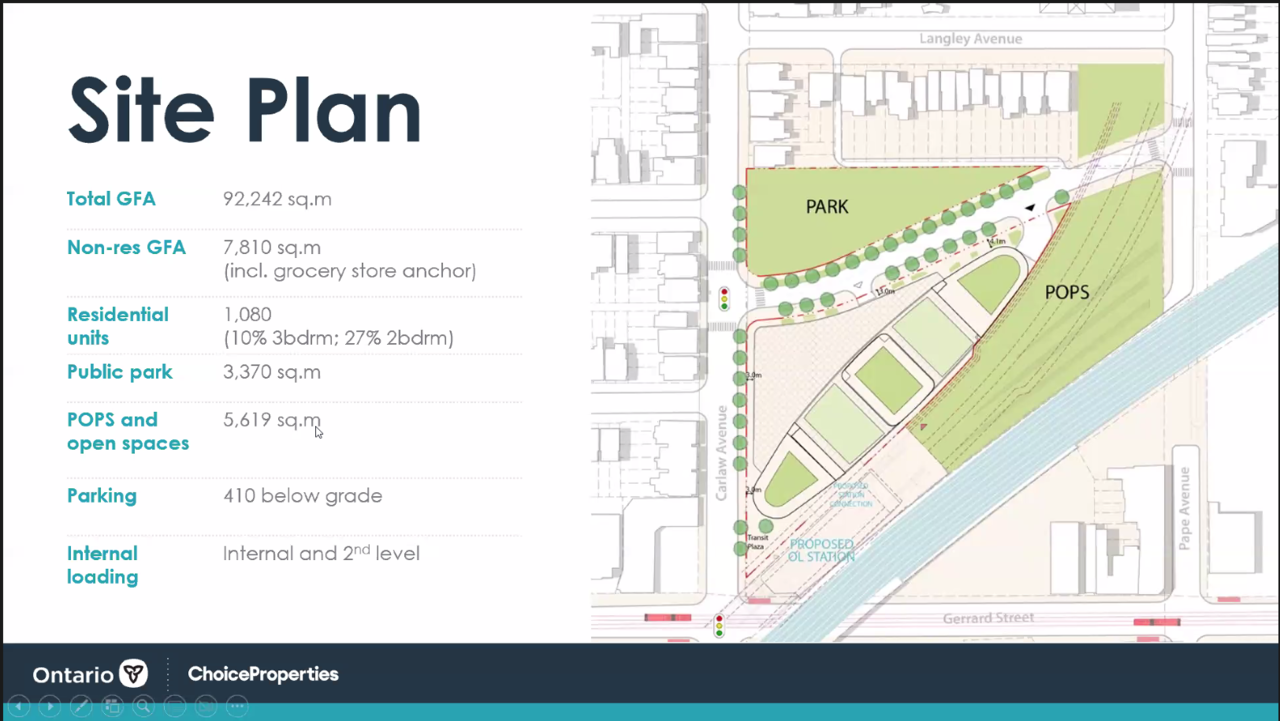Click the Proposed OL Station label
Image resolution: width=1280 pixels, height=721 pixels.
click(x=821, y=550)
